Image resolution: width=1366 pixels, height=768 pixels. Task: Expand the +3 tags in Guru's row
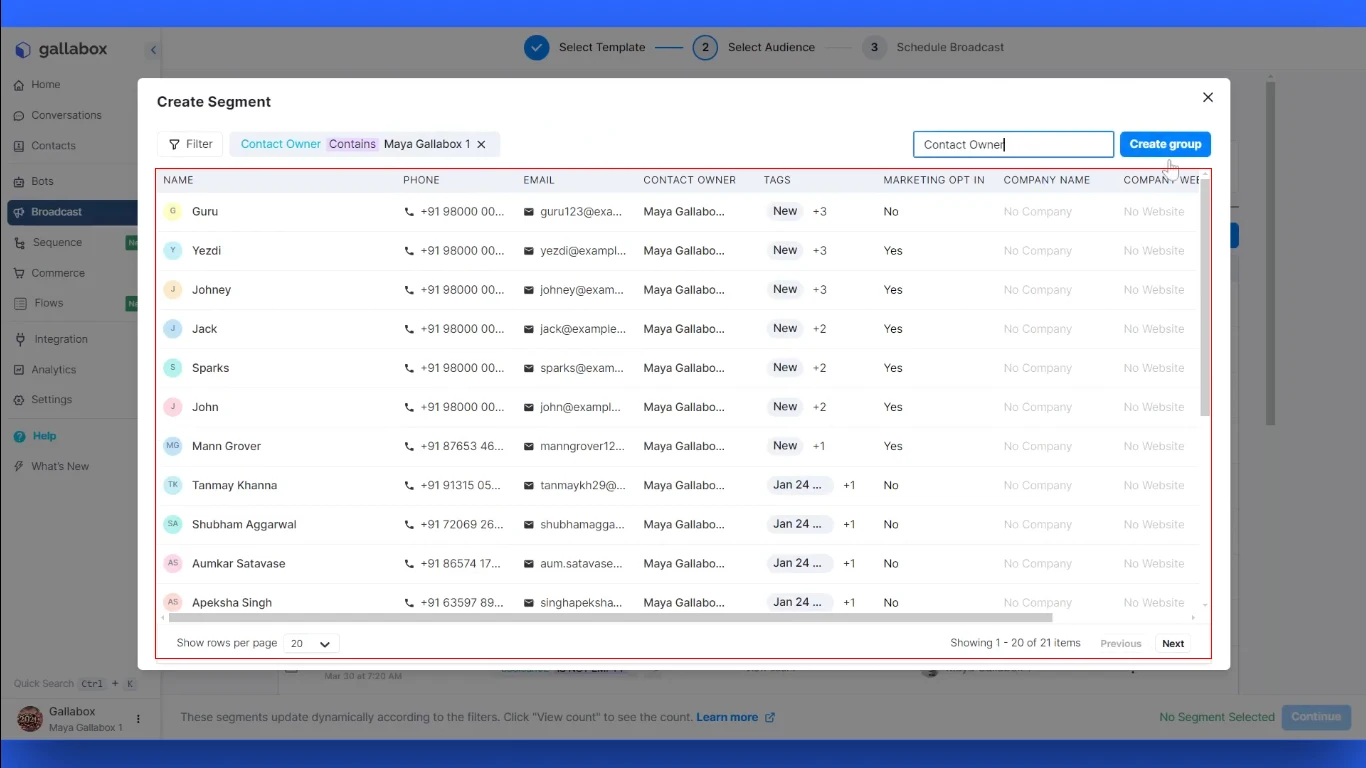[819, 212]
